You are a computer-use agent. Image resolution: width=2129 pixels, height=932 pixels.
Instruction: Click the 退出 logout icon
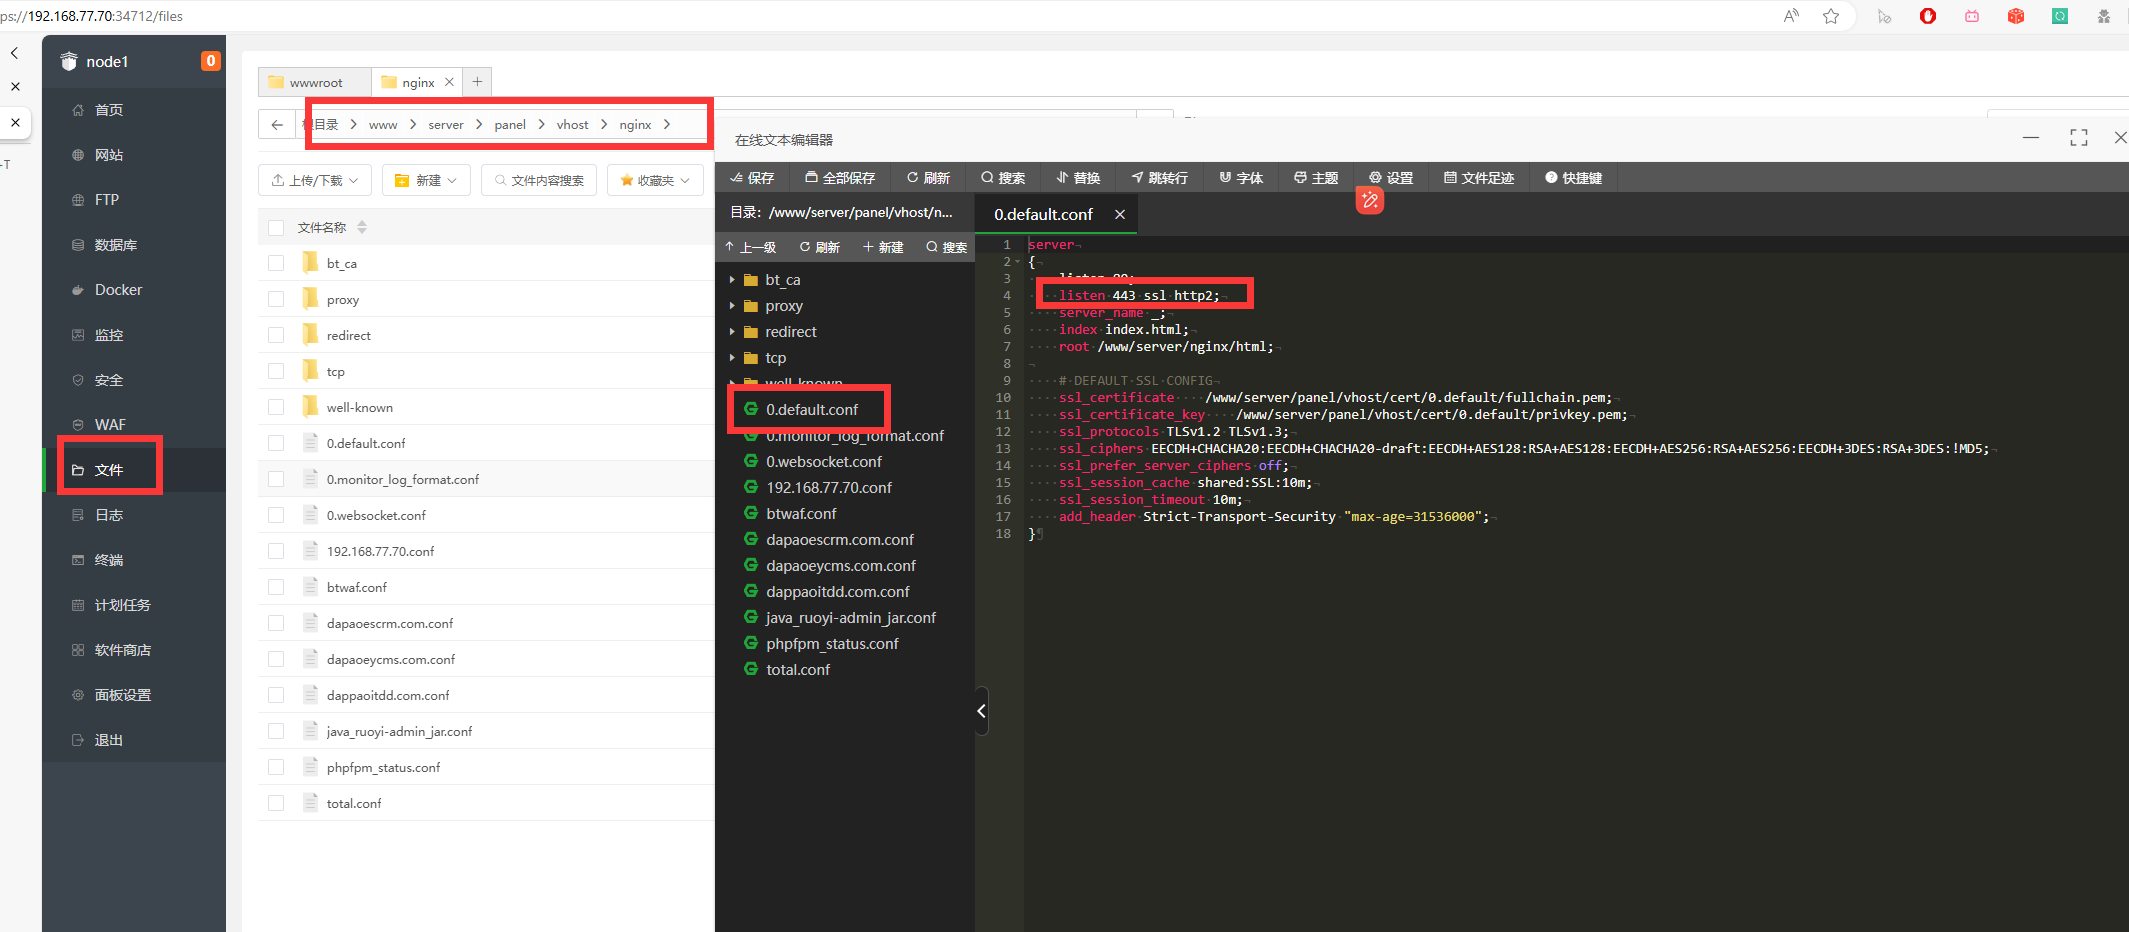click(x=78, y=740)
